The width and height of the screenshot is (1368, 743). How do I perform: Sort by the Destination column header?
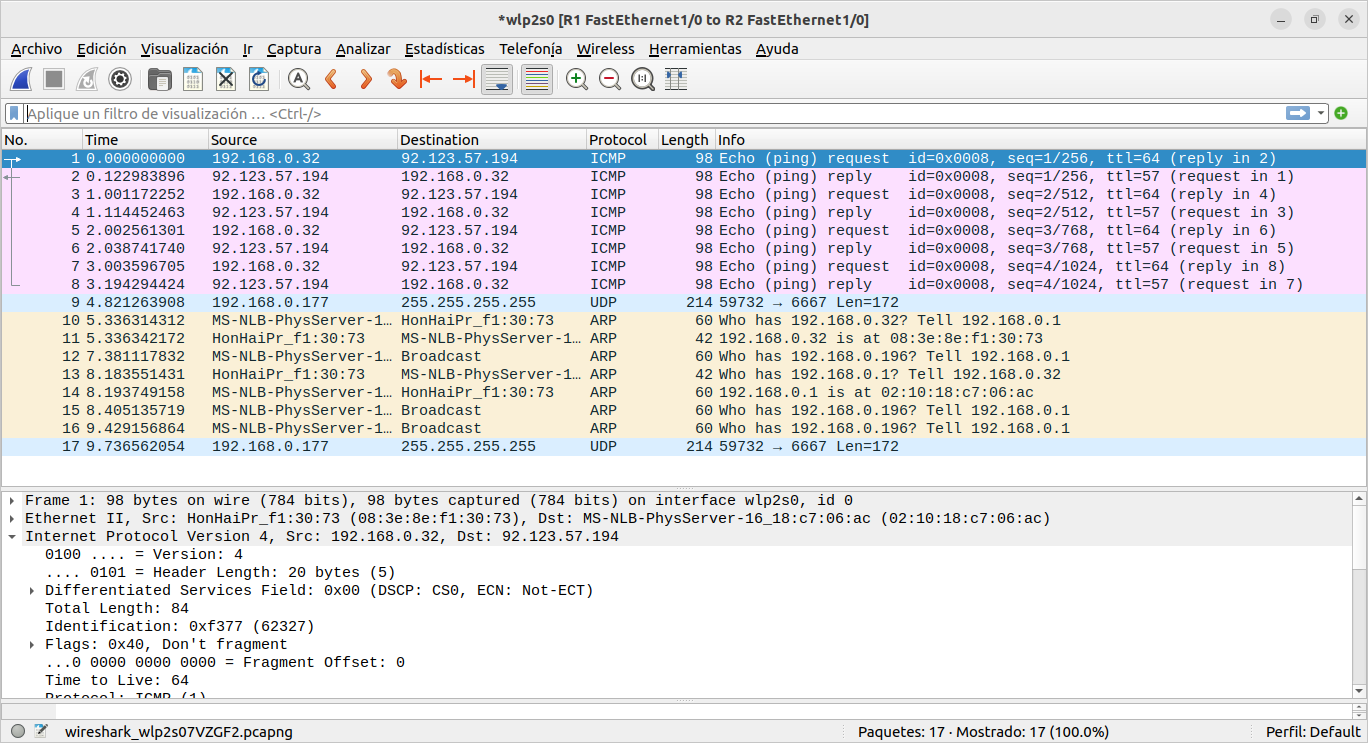[x=492, y=140]
